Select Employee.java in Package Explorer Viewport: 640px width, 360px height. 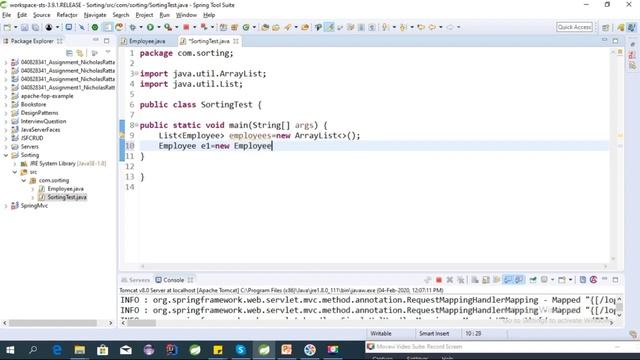click(x=65, y=189)
